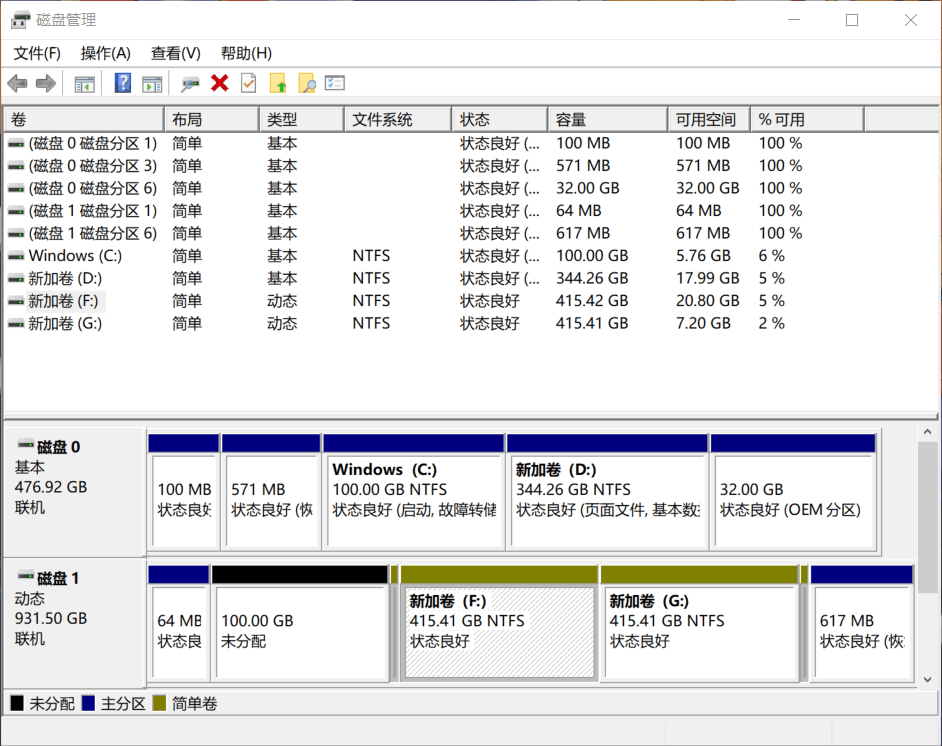Click the blue 主分区 legend swatch

coord(88,703)
